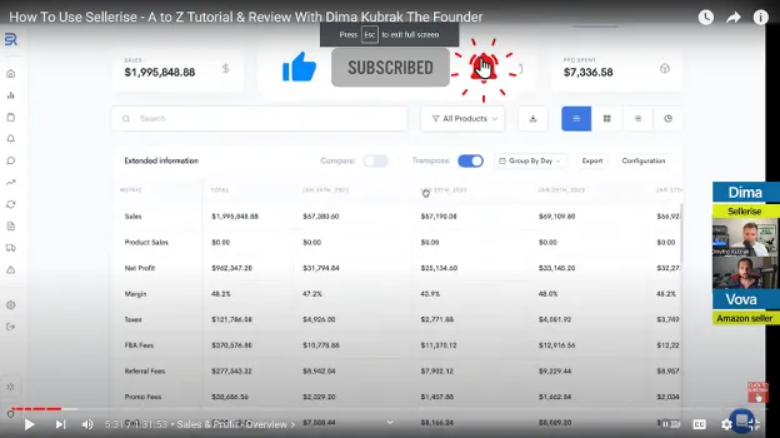Click the cube icon on PPC Spent card
The height and width of the screenshot is (438, 780).
click(x=665, y=69)
